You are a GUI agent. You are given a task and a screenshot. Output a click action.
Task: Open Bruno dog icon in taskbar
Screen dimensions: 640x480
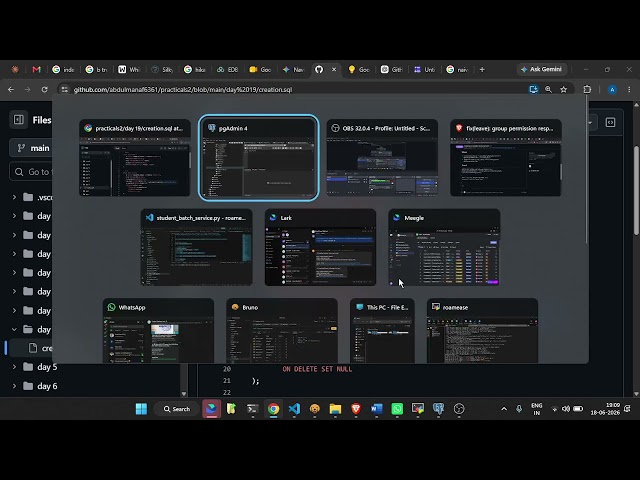pyautogui.click(x=315, y=409)
